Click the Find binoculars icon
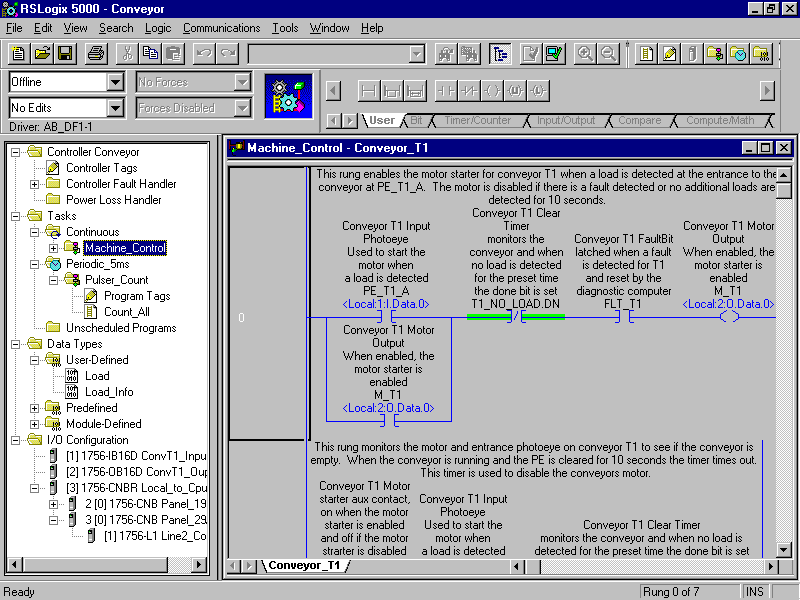 click(446, 53)
